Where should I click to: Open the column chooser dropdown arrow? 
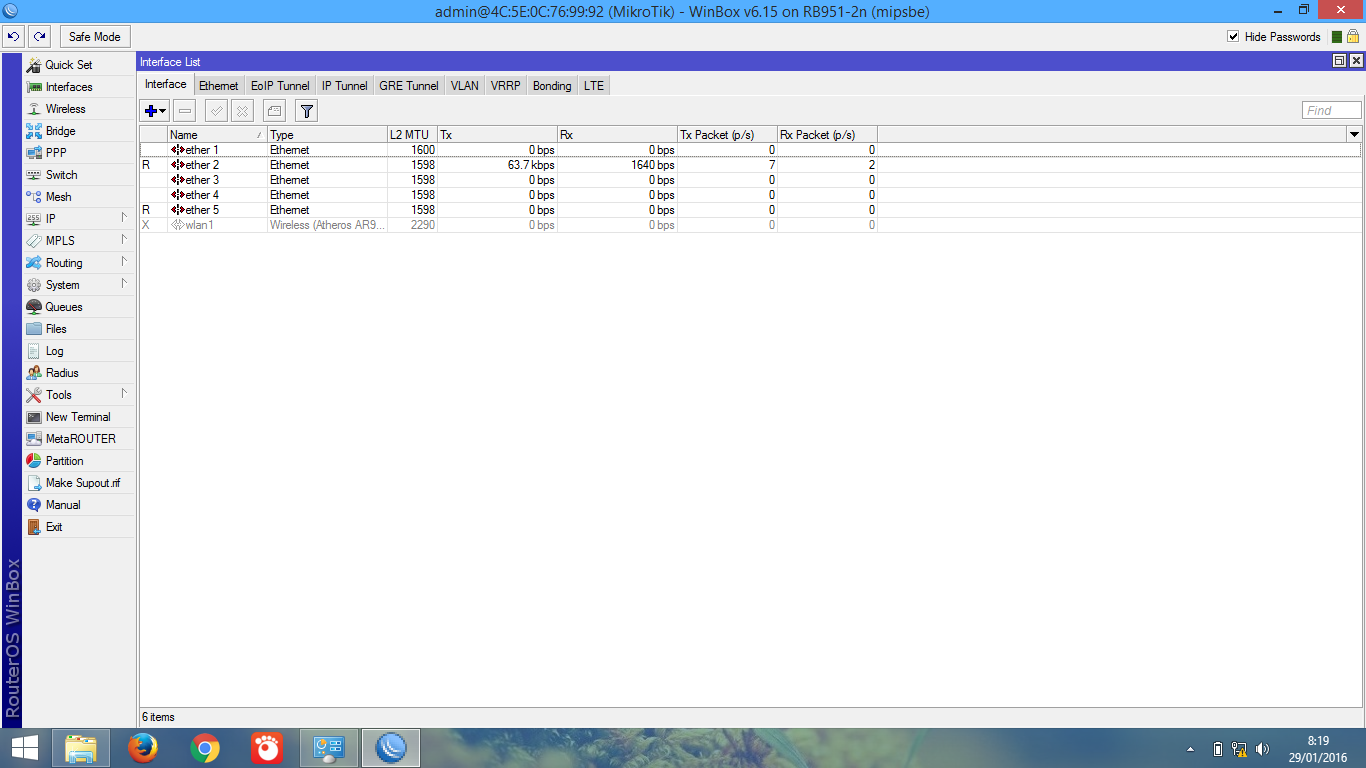[x=1354, y=134]
